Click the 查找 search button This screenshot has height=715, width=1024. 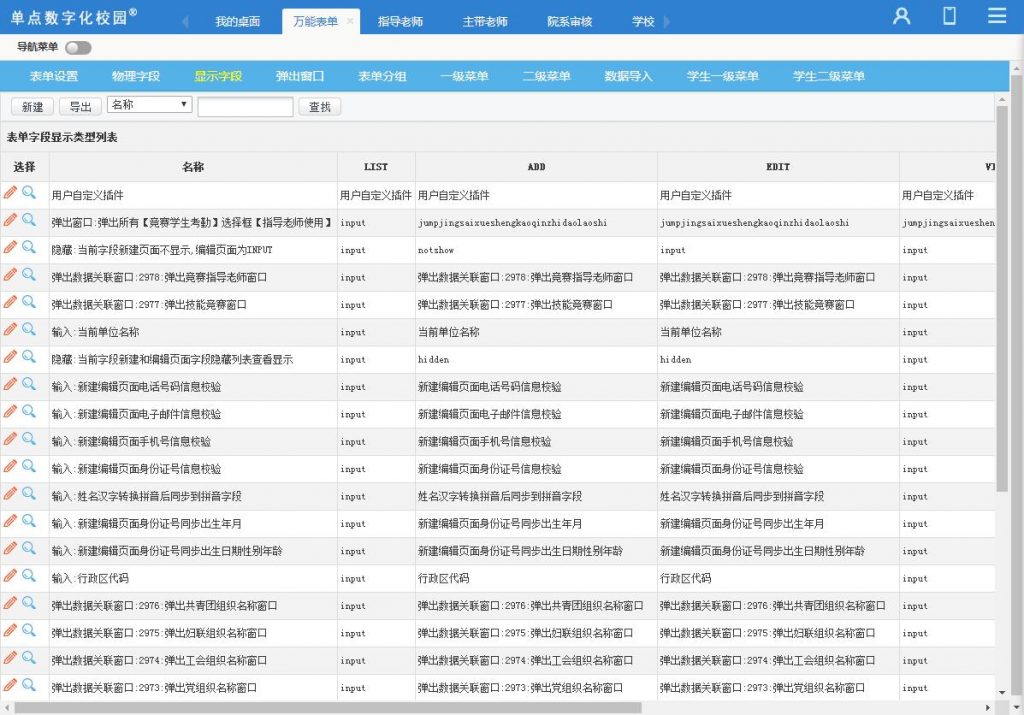coord(320,106)
